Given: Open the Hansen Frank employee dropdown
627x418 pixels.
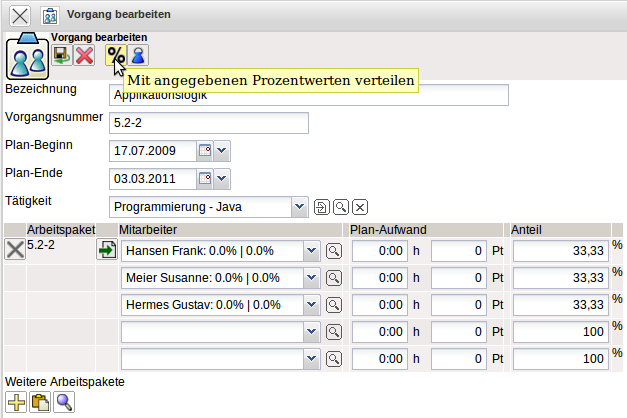Looking at the screenshot, I should coord(310,250).
